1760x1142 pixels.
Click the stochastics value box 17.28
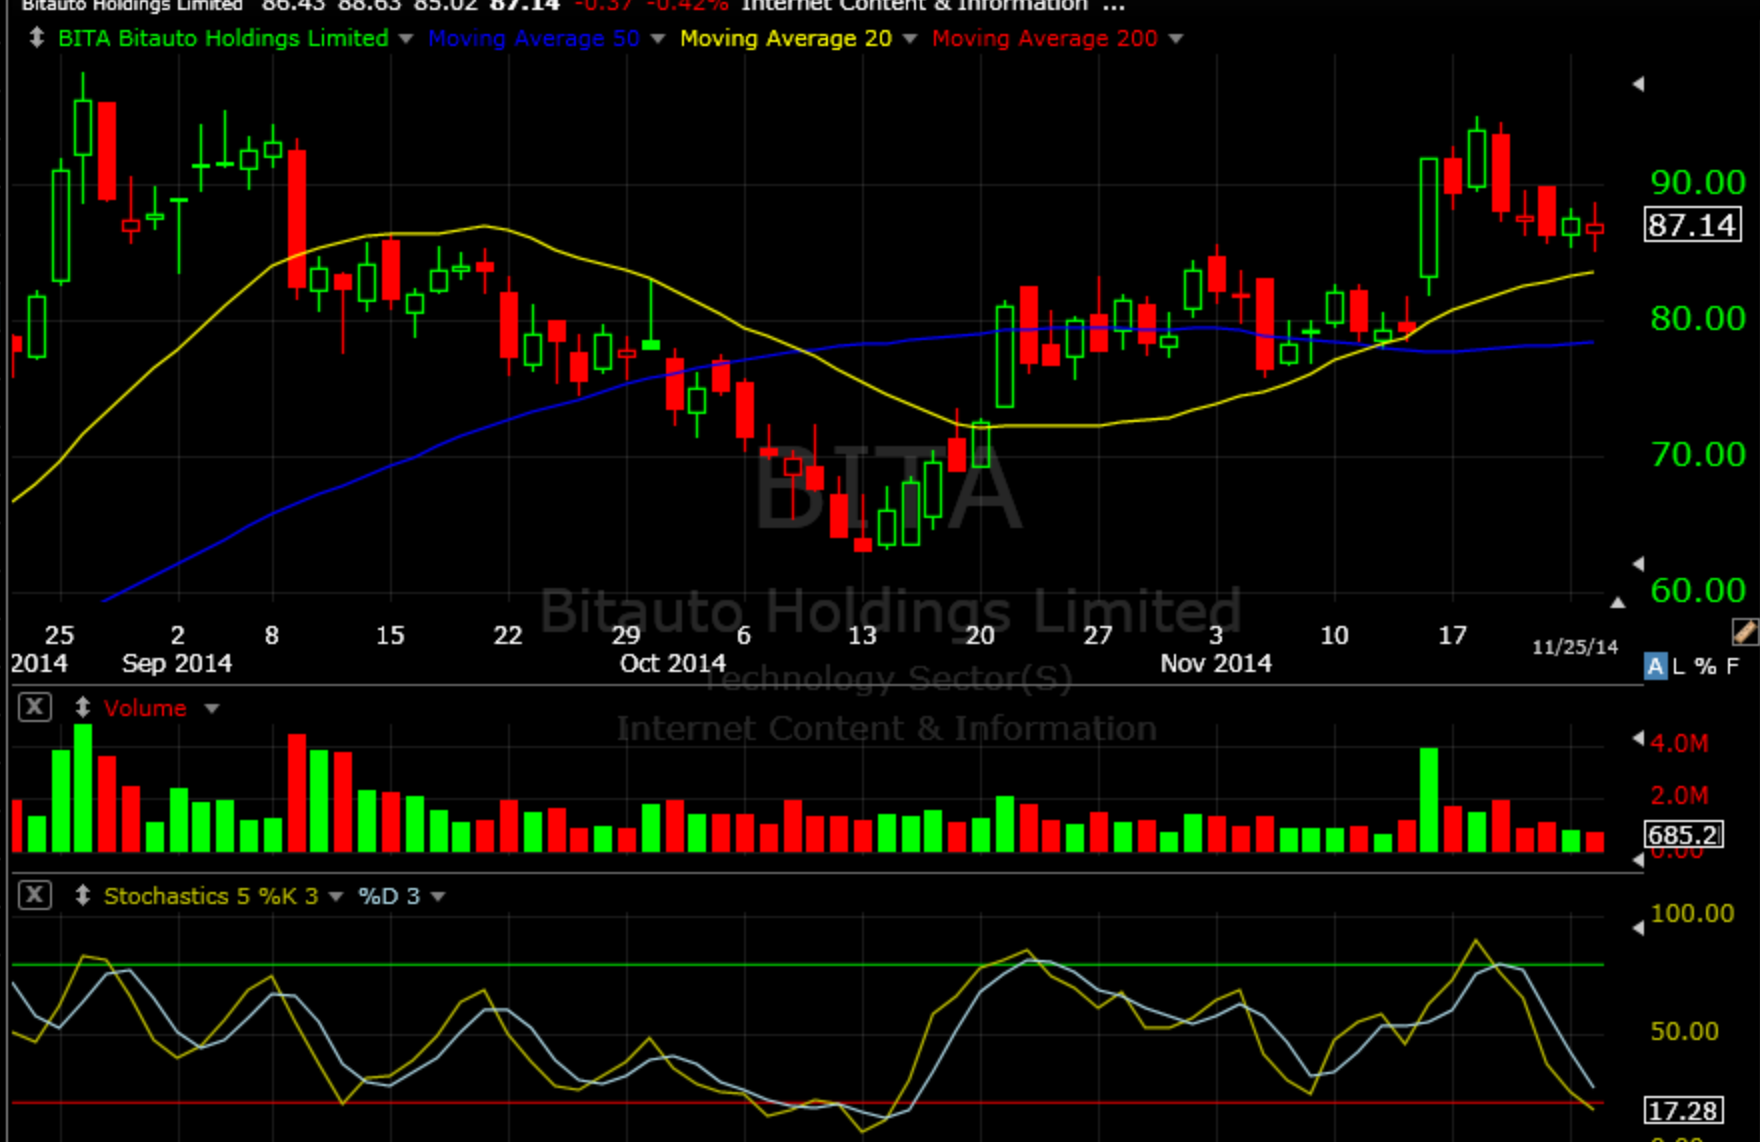click(1684, 1110)
